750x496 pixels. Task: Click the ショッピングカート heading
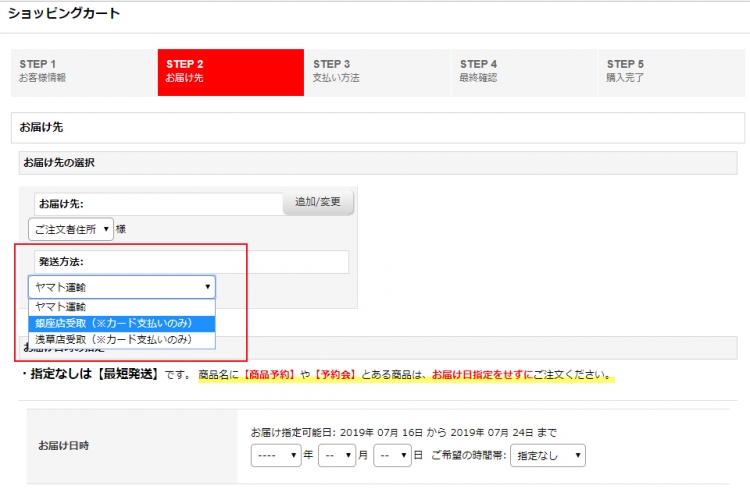click(x=64, y=13)
